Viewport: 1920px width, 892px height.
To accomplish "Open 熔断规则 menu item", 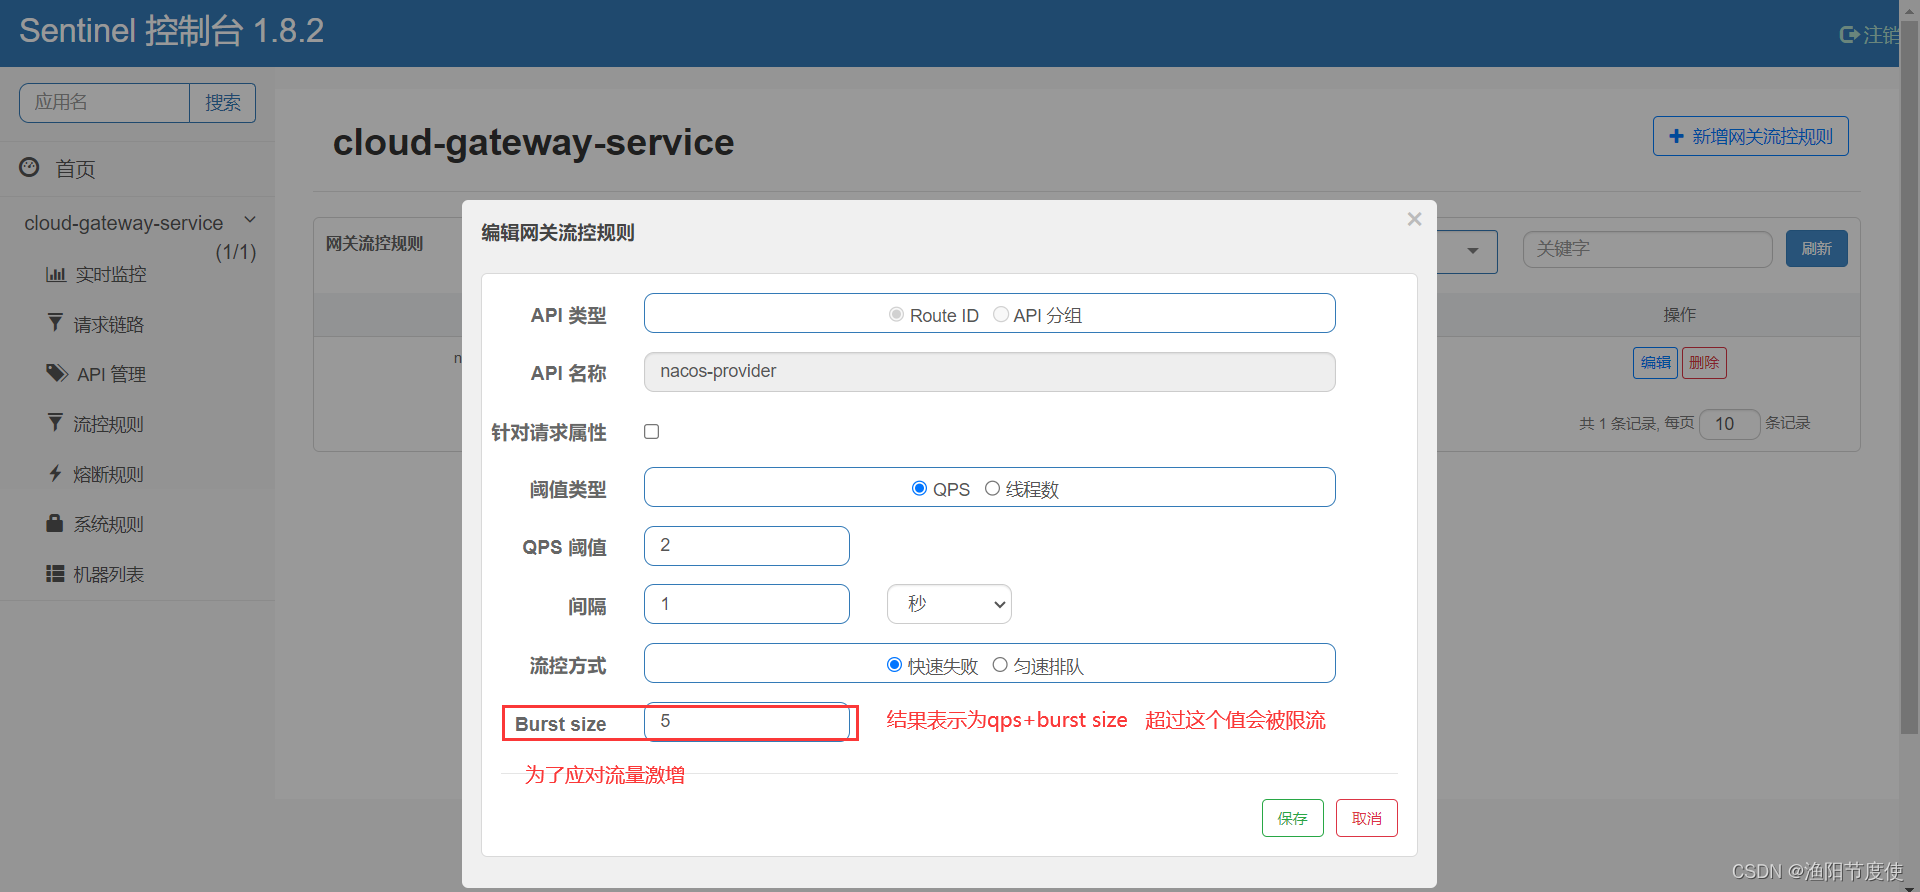I will [x=109, y=474].
